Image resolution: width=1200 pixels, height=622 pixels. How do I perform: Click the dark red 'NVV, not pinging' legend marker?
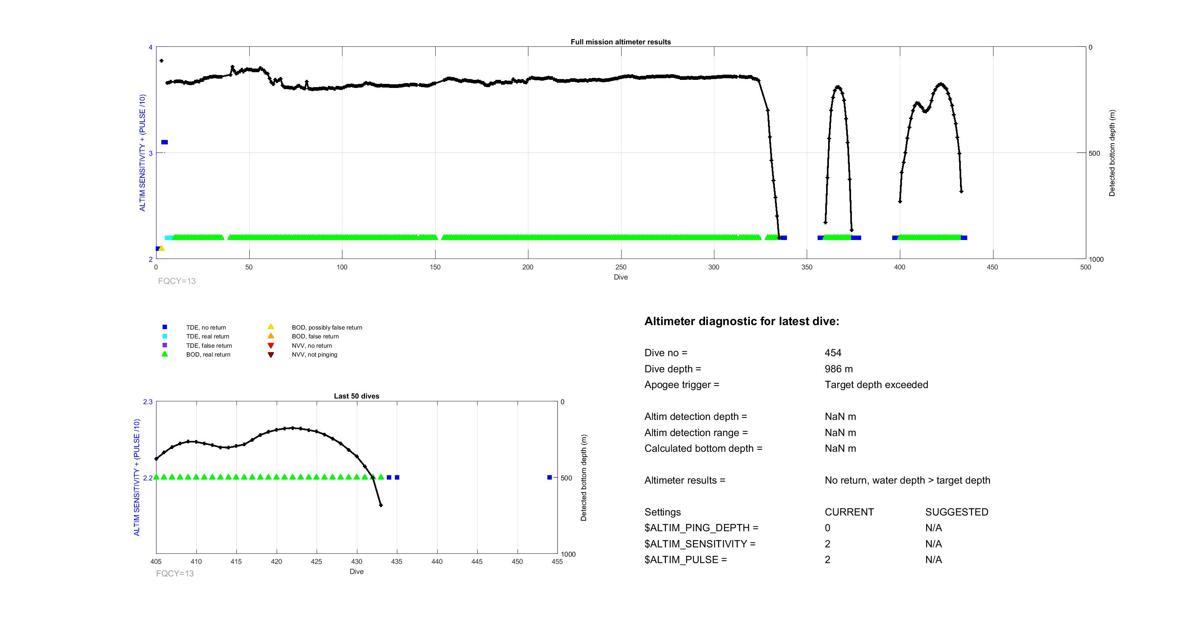tap(270, 354)
